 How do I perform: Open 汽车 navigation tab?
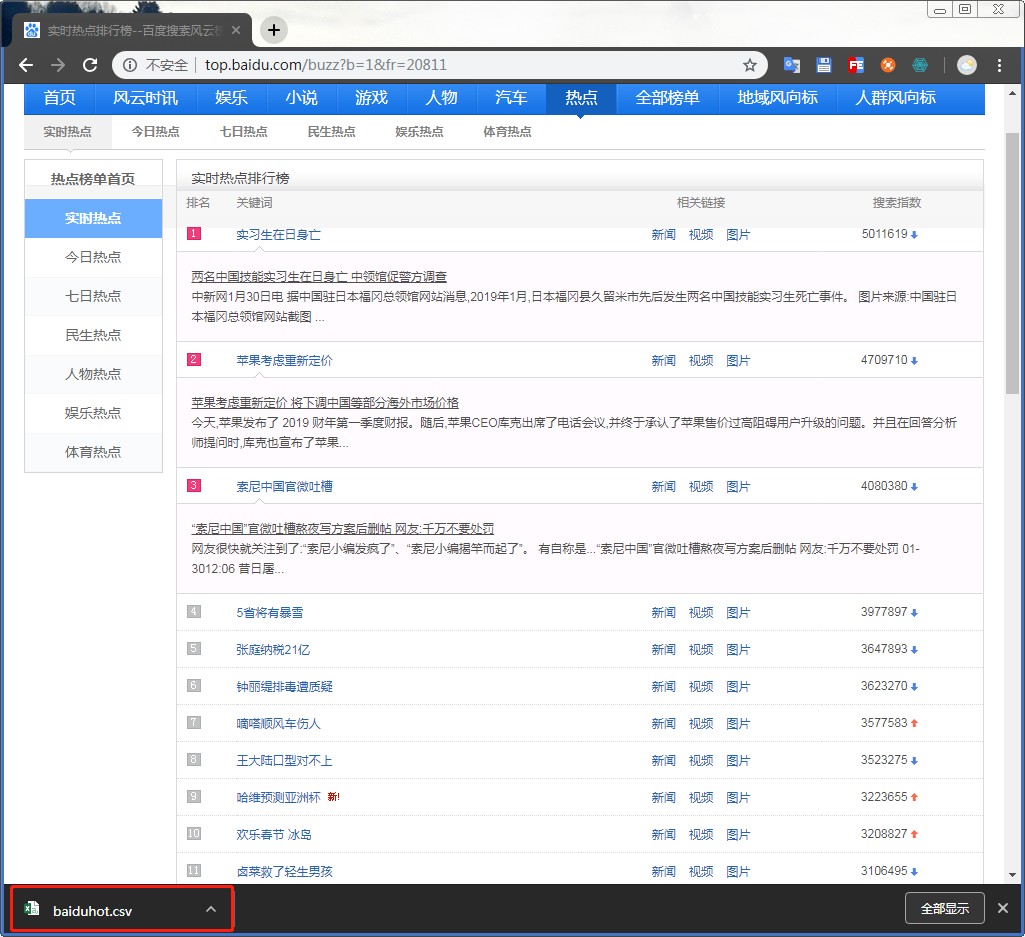pyautogui.click(x=511, y=98)
